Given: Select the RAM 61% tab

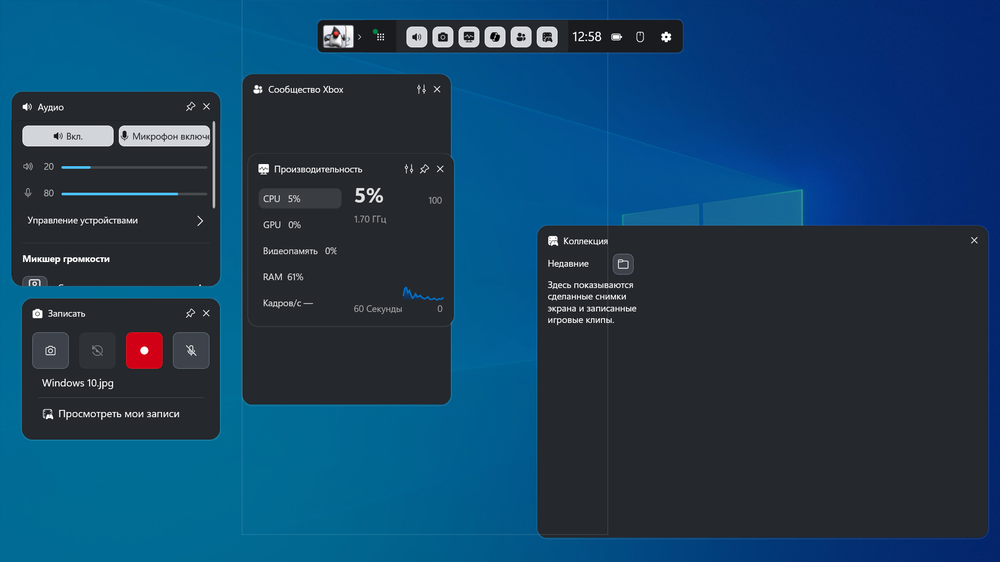Looking at the screenshot, I should pyautogui.click(x=300, y=277).
